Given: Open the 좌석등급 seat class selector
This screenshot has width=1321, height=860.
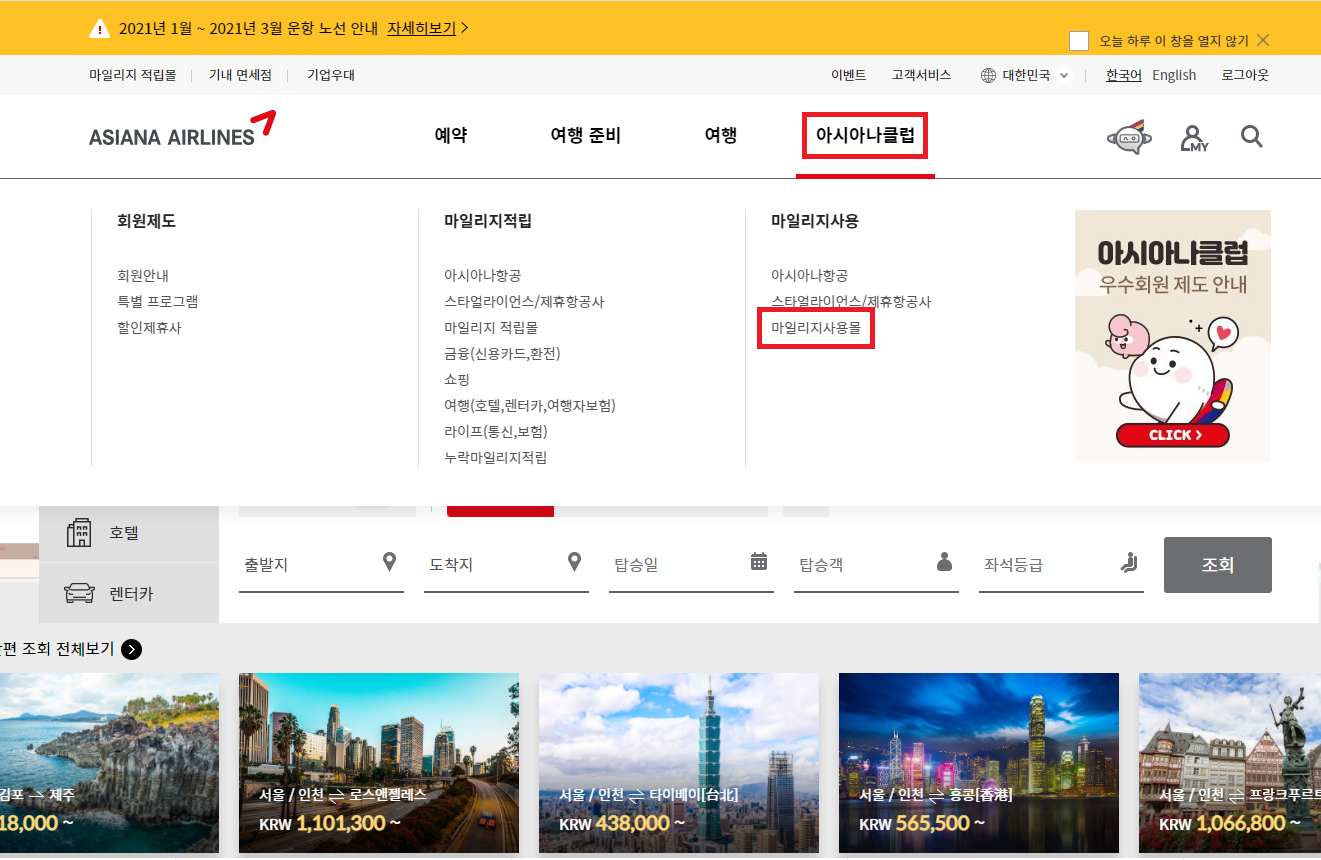Looking at the screenshot, I should (x=1061, y=565).
